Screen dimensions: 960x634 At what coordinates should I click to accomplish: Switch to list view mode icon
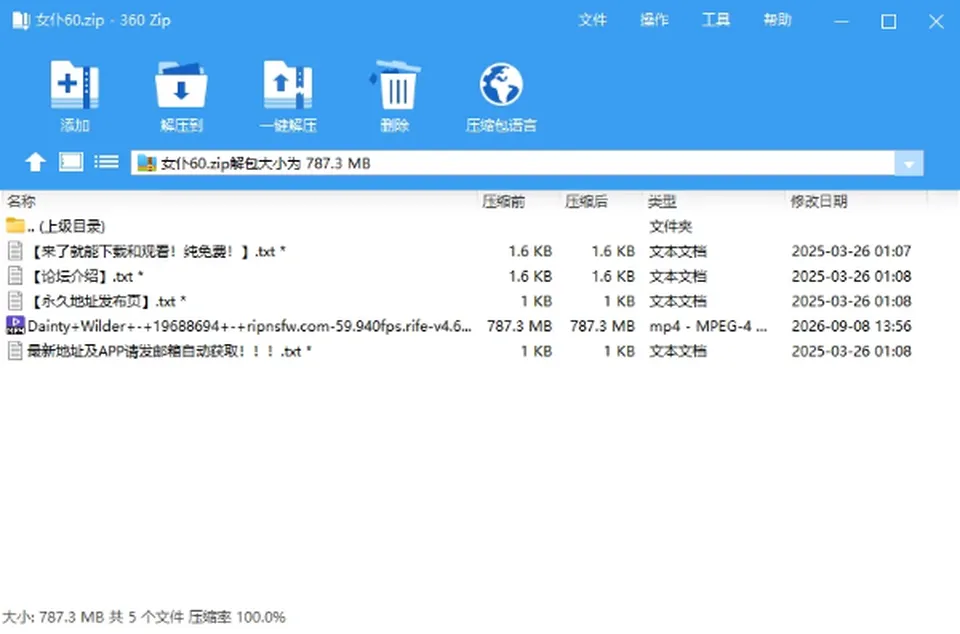tap(107, 162)
